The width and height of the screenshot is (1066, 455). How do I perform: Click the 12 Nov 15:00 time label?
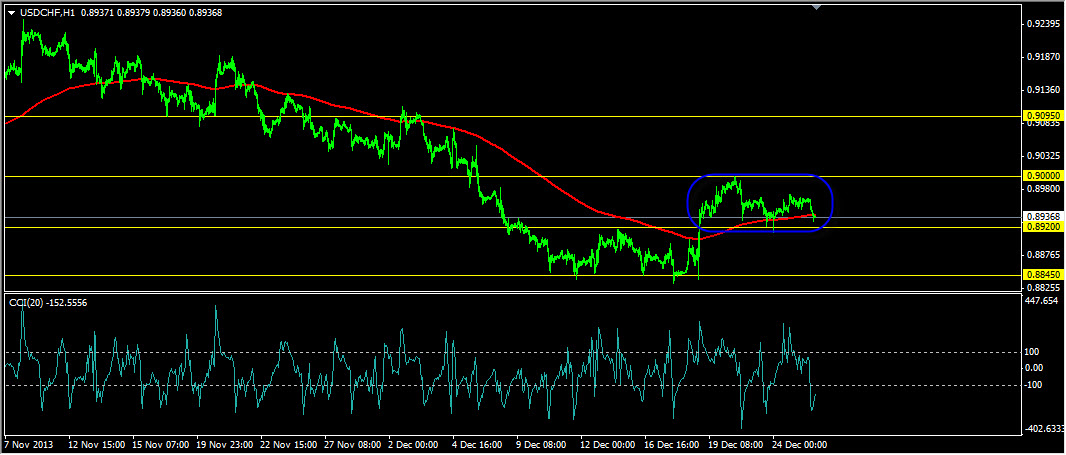[96, 445]
